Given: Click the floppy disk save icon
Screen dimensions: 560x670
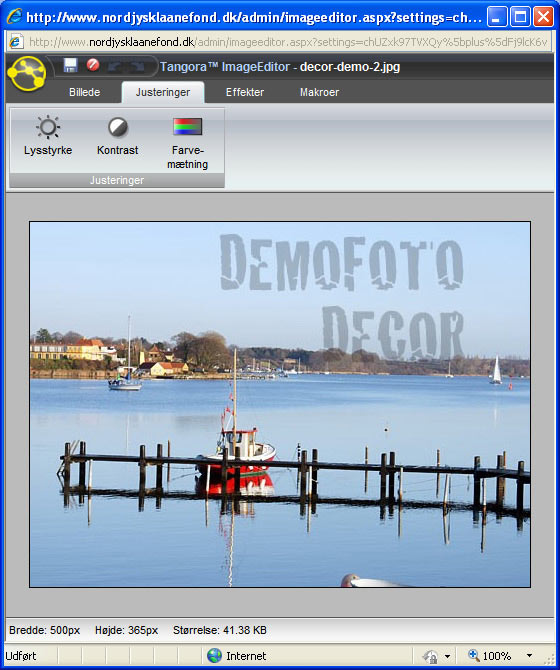Looking at the screenshot, I should coord(70,65).
